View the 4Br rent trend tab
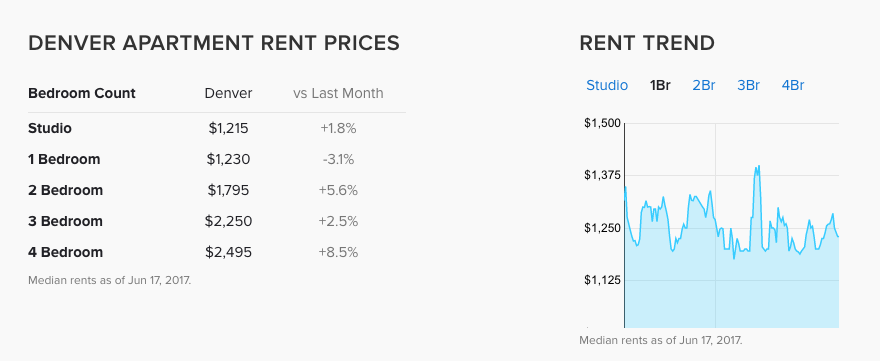This screenshot has width=880, height=361. 793,85
